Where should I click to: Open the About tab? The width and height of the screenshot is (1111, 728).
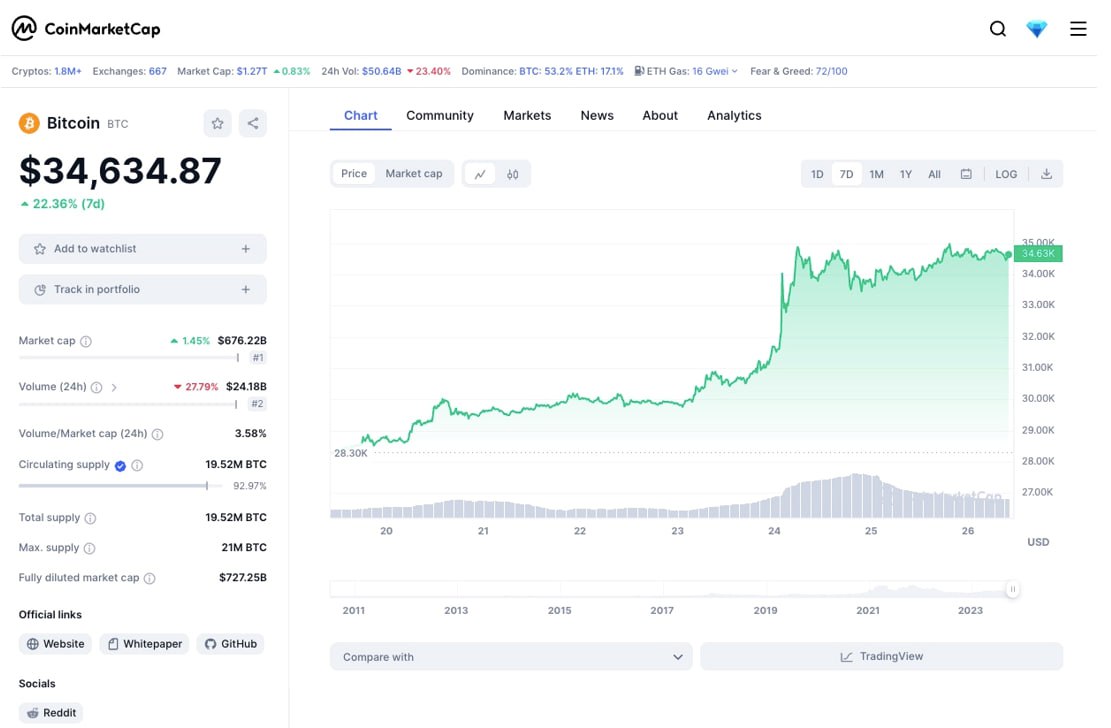(660, 116)
